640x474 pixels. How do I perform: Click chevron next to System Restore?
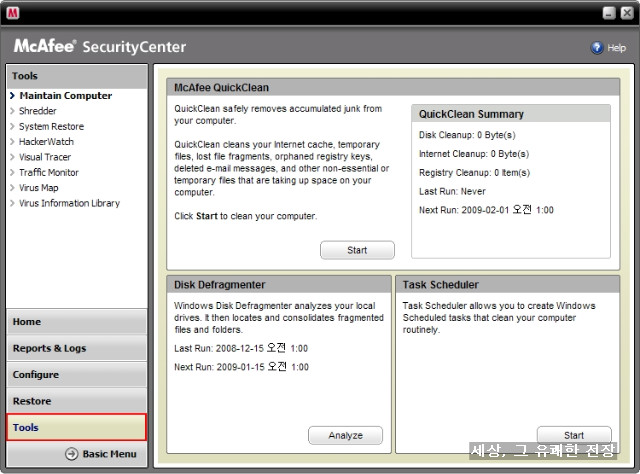click(12, 127)
